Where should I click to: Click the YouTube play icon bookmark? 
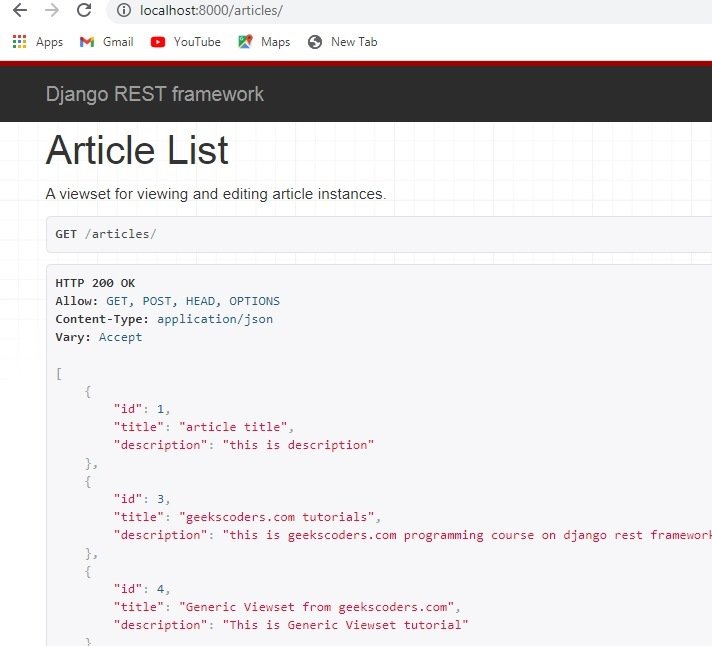point(158,42)
